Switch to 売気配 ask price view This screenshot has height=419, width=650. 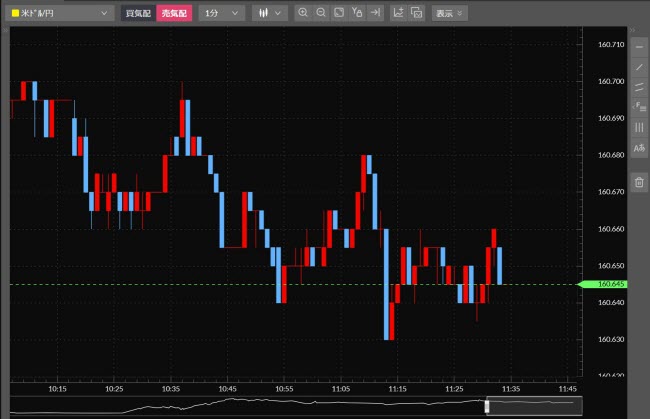pyautogui.click(x=174, y=13)
